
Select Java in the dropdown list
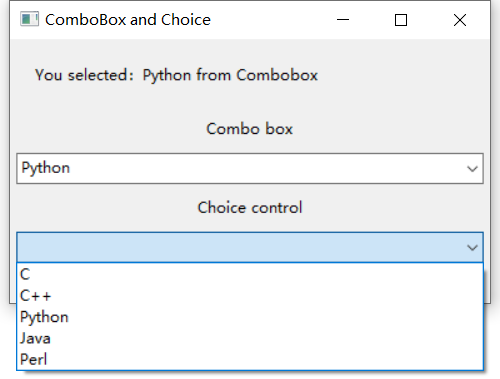coord(250,338)
